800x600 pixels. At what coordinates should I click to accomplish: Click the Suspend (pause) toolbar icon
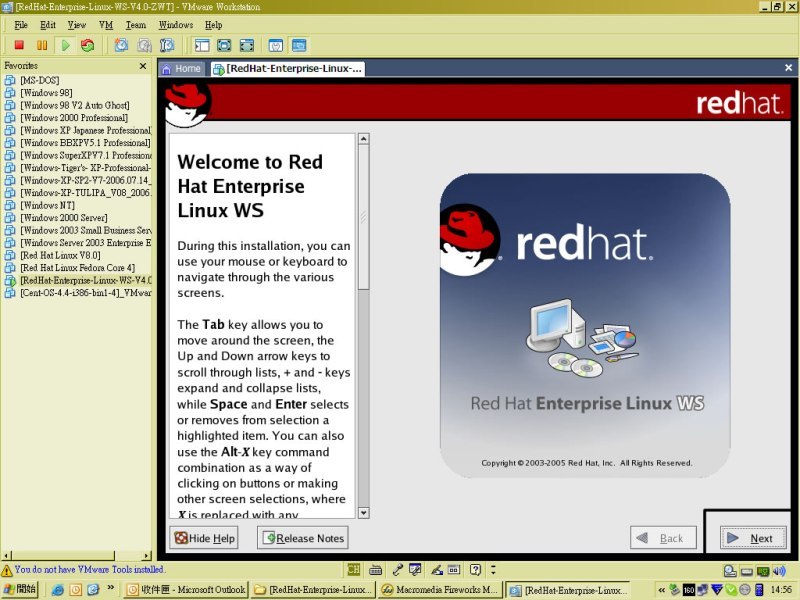tap(42, 45)
